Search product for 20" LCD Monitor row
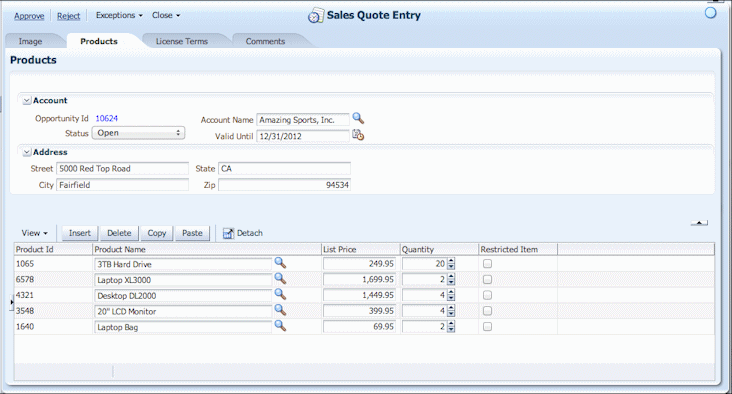732x394 pixels. [x=280, y=310]
